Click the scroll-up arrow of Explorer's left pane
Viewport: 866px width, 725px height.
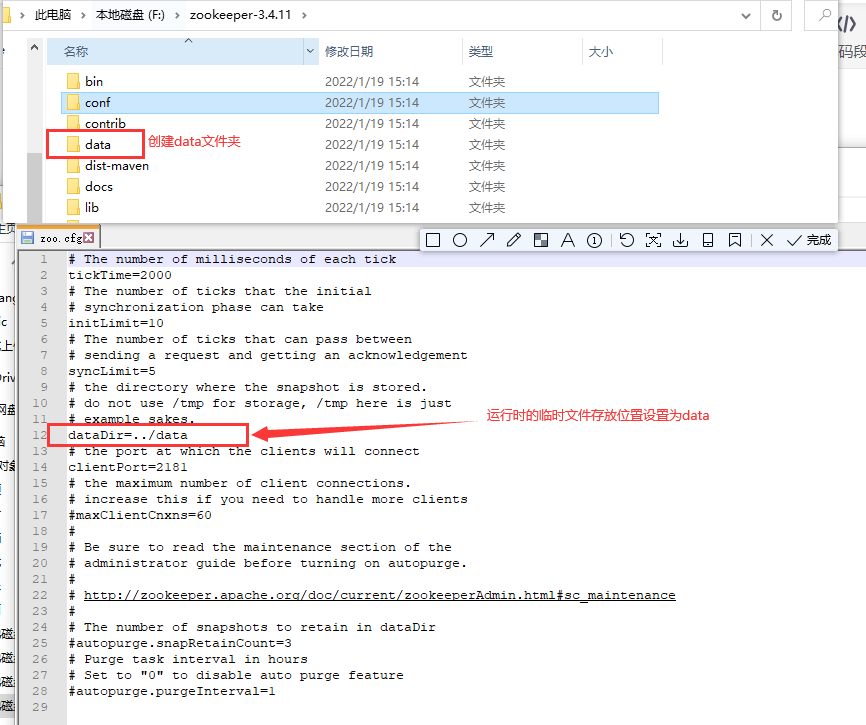(x=34, y=47)
